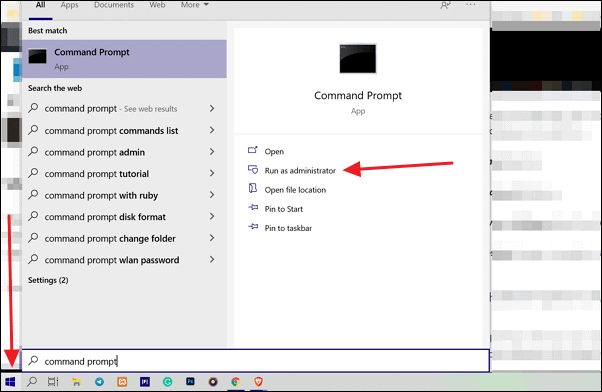Open Task View from the taskbar
The width and height of the screenshot is (602, 392).
pos(53,382)
